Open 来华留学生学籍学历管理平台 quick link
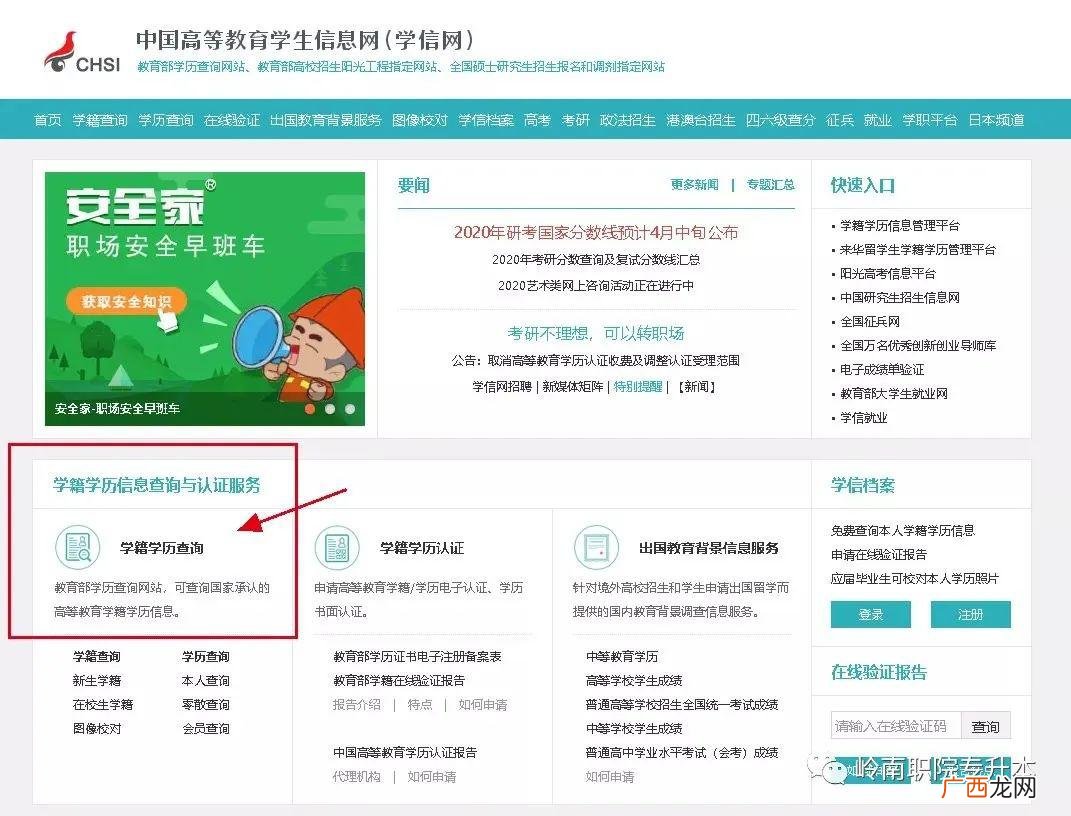This screenshot has width=1071, height=816. (x=918, y=250)
